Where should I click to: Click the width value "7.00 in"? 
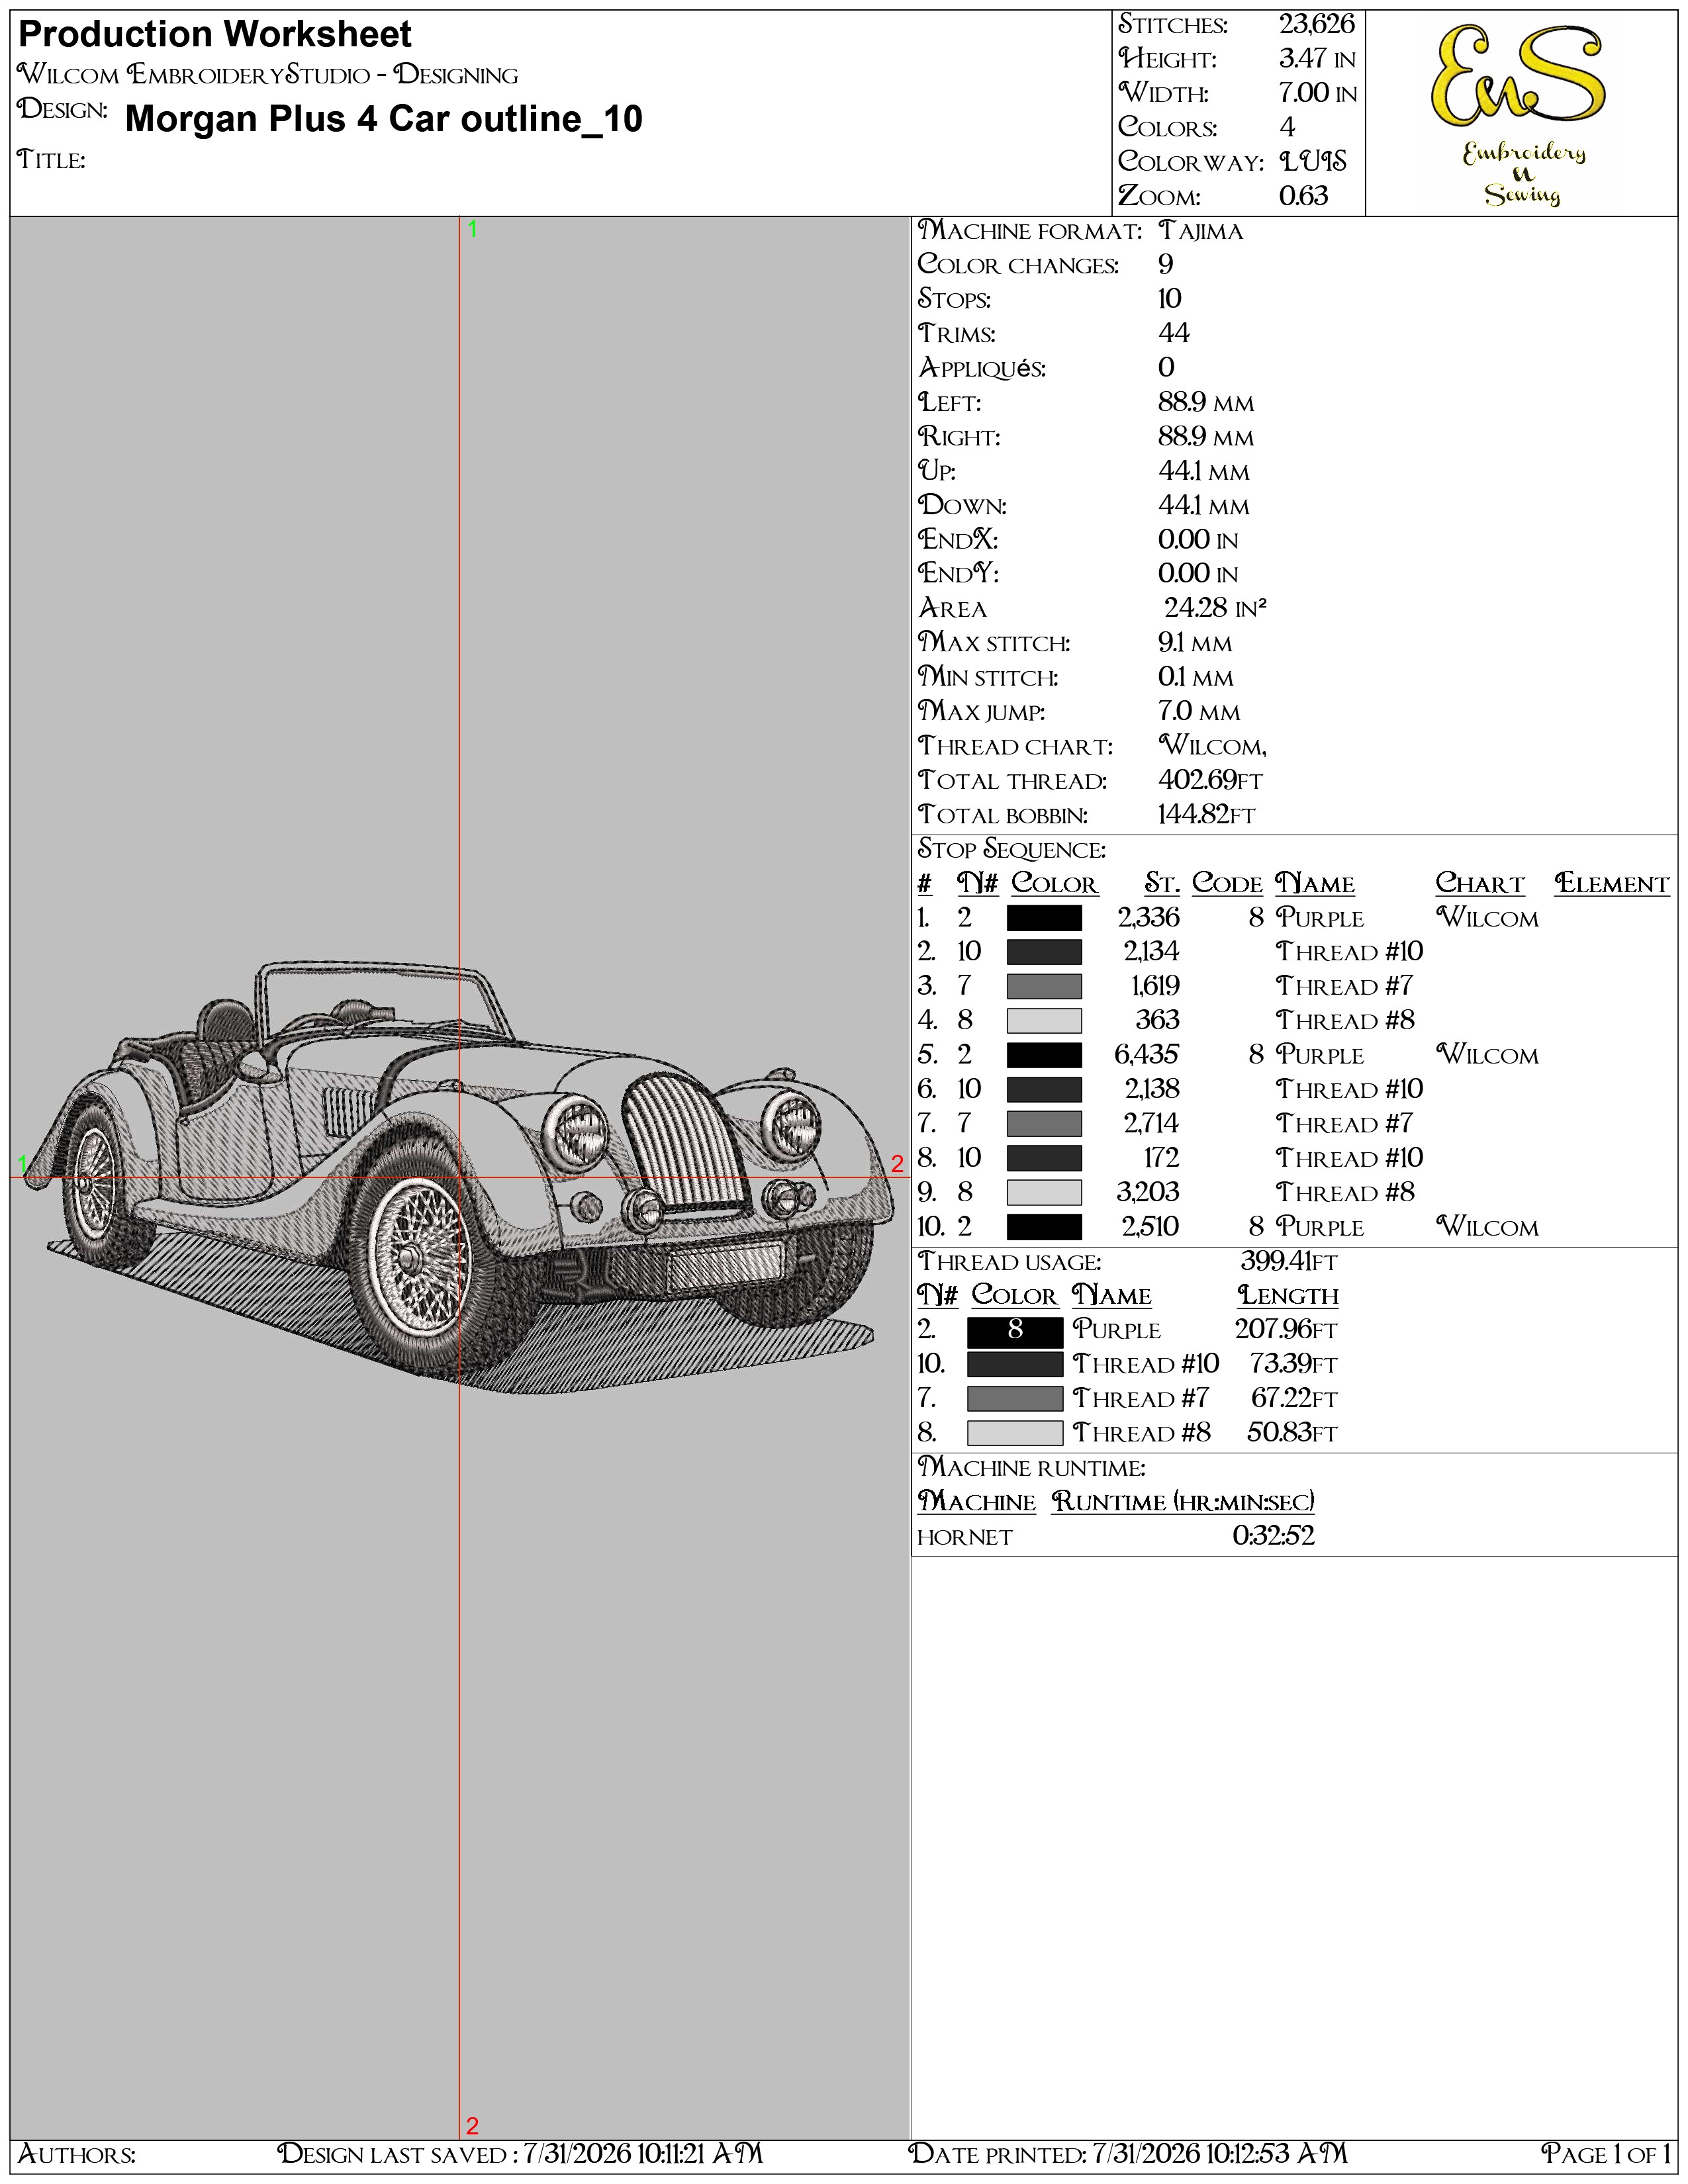(1318, 93)
